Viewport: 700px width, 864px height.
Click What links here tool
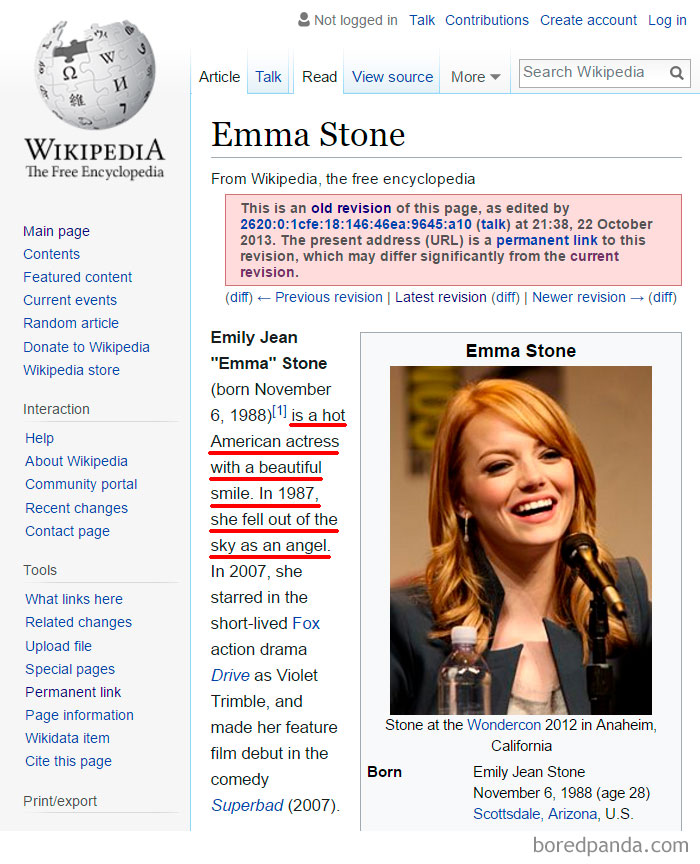[x=74, y=599]
